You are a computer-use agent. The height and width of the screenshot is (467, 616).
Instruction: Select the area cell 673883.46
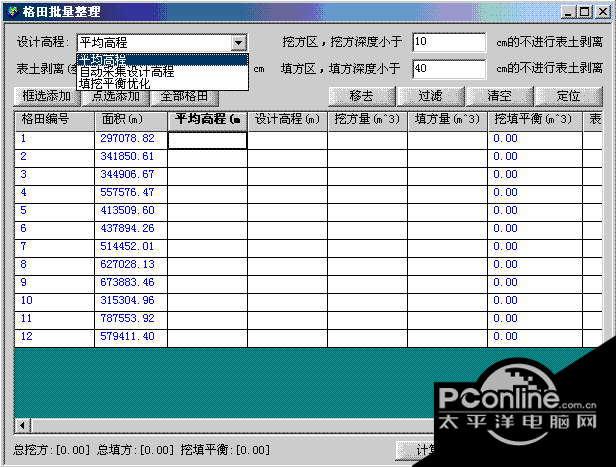click(131, 284)
